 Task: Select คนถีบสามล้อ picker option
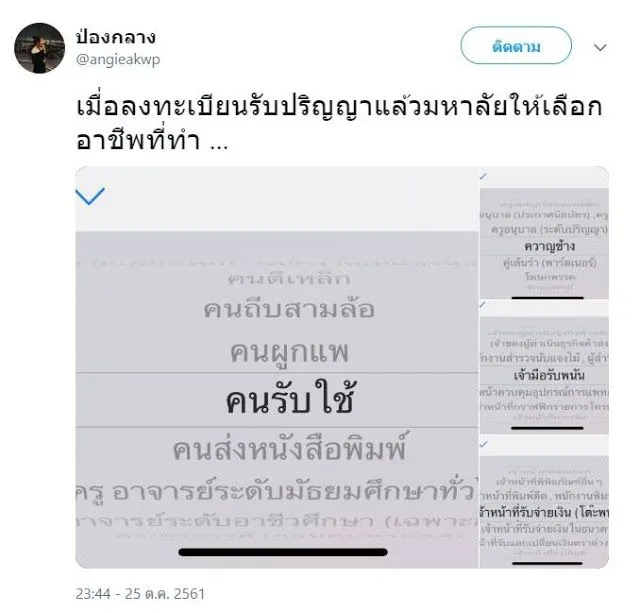pyautogui.click(x=289, y=309)
